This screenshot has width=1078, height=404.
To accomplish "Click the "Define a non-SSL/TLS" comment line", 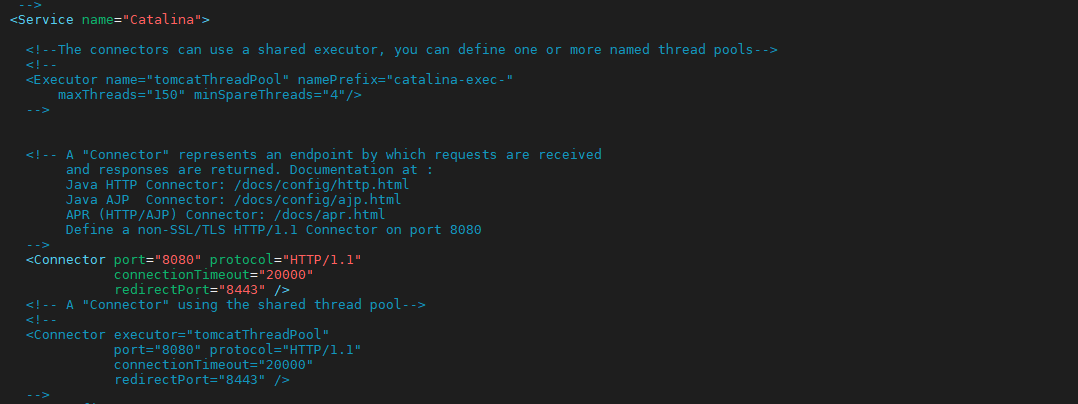I will [x=273, y=230].
